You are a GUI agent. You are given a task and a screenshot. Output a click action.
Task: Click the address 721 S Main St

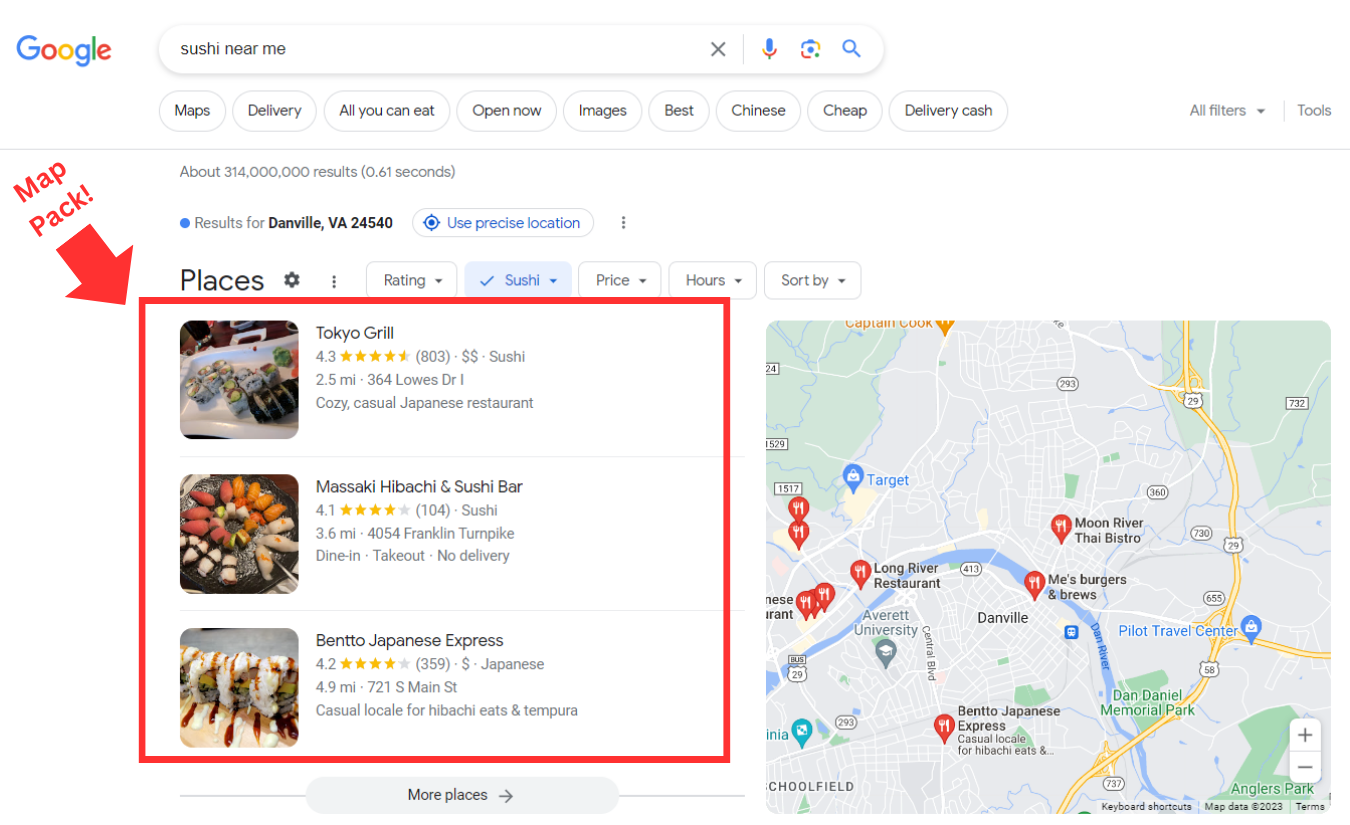pos(412,688)
